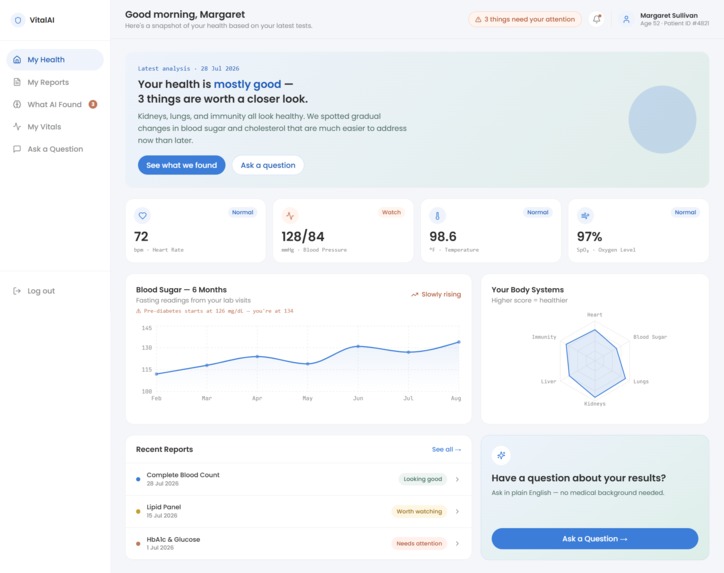Open 3 things need your attention alert
Image resolution: width=724 pixels, height=573 pixels.
coord(525,19)
